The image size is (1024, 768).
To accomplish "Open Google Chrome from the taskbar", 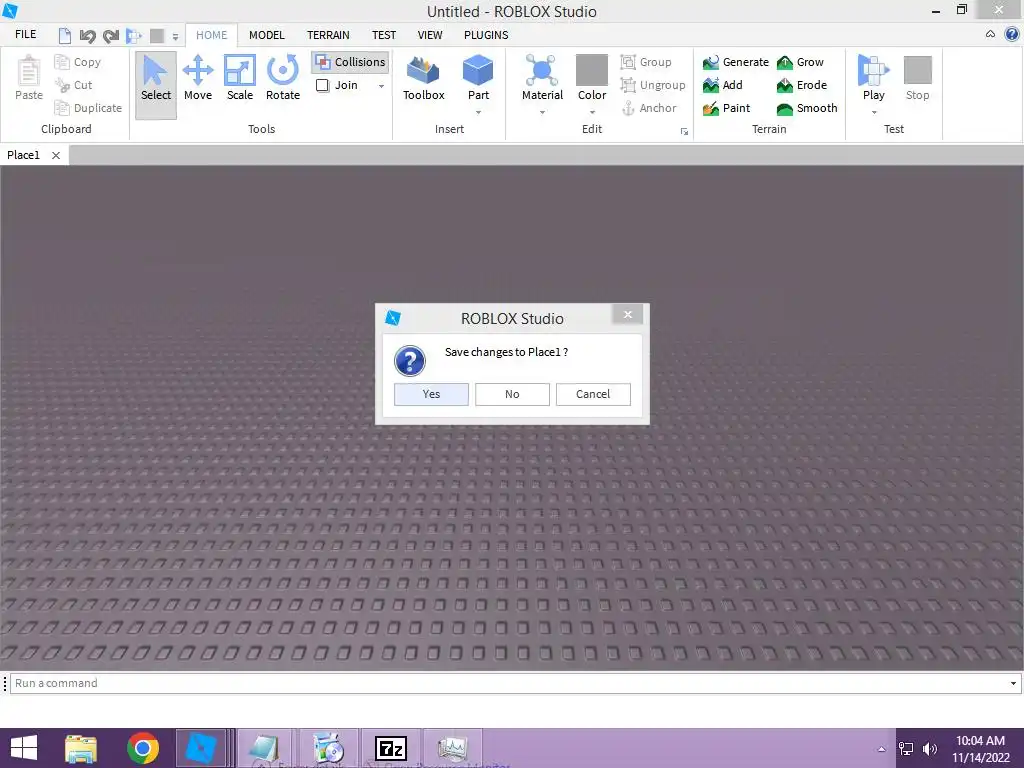I will coord(143,748).
